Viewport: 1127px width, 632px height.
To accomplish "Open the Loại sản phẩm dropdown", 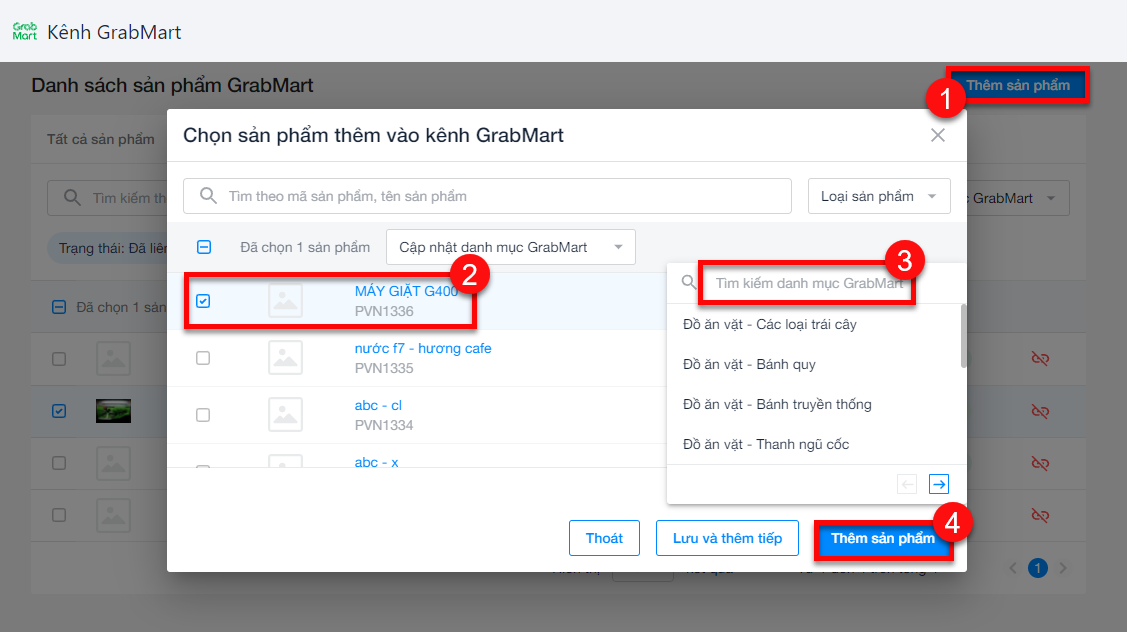I will (x=879, y=196).
